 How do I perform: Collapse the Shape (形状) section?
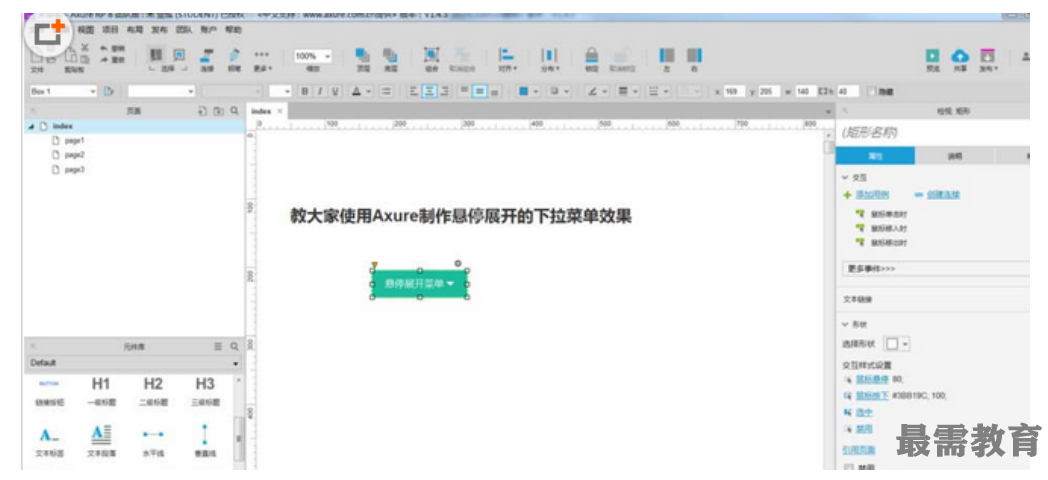(845, 324)
